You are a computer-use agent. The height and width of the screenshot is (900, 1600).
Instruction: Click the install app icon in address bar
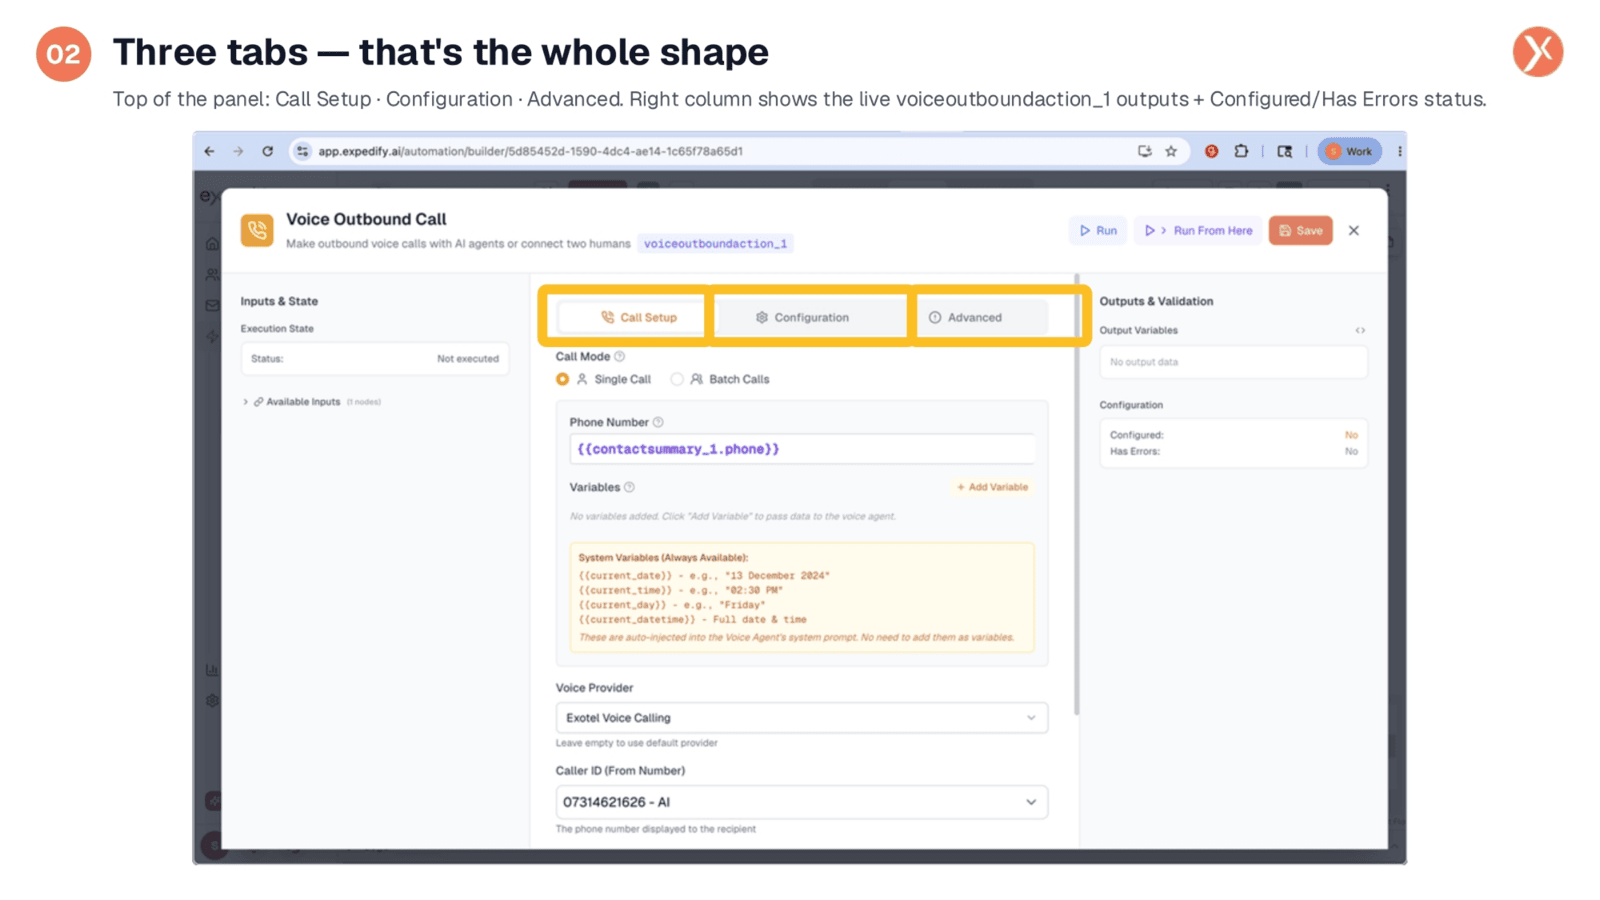pyautogui.click(x=1144, y=151)
